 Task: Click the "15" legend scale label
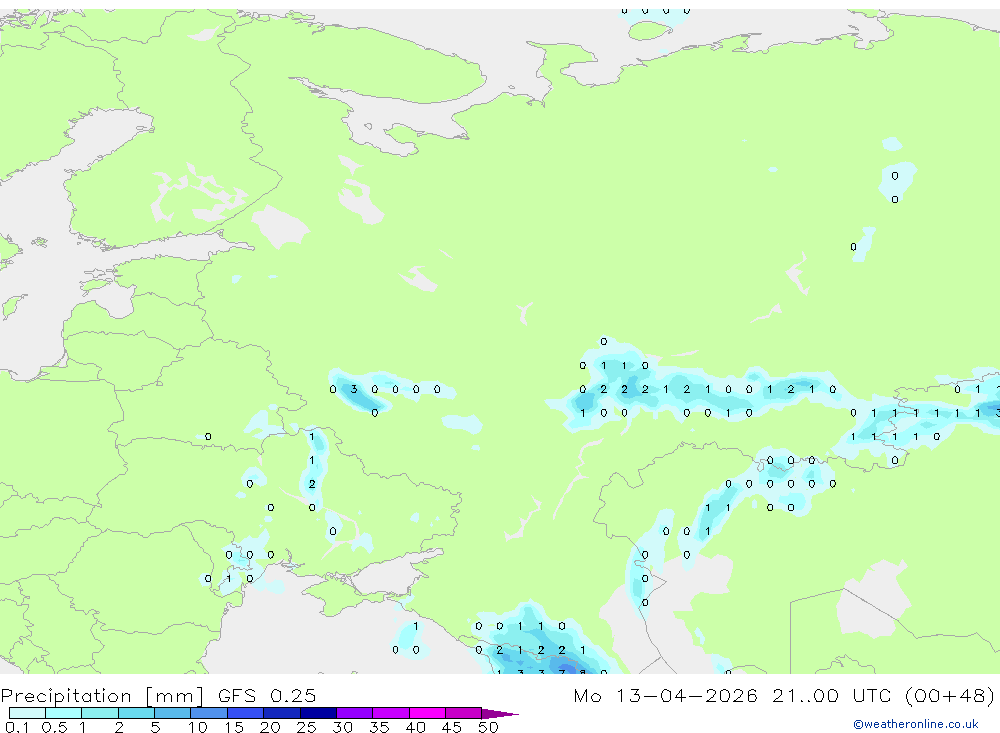[x=234, y=727]
